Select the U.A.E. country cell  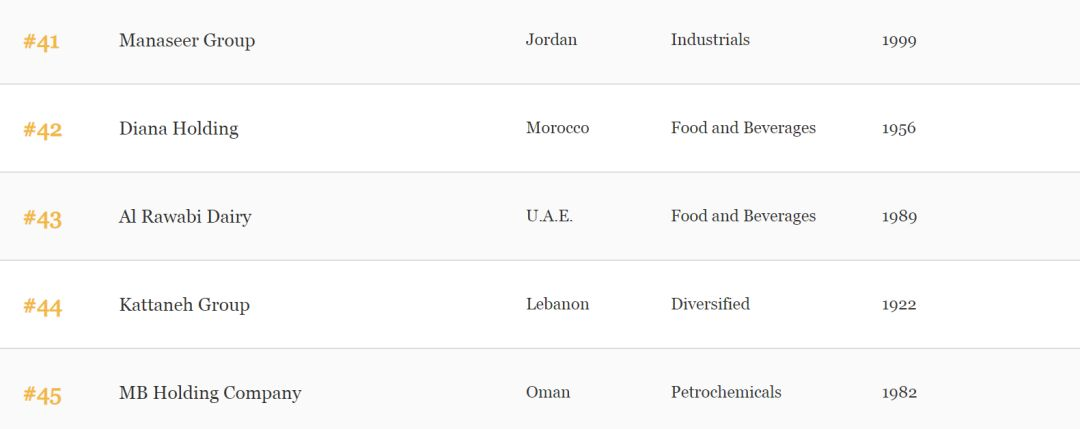pyautogui.click(x=549, y=216)
